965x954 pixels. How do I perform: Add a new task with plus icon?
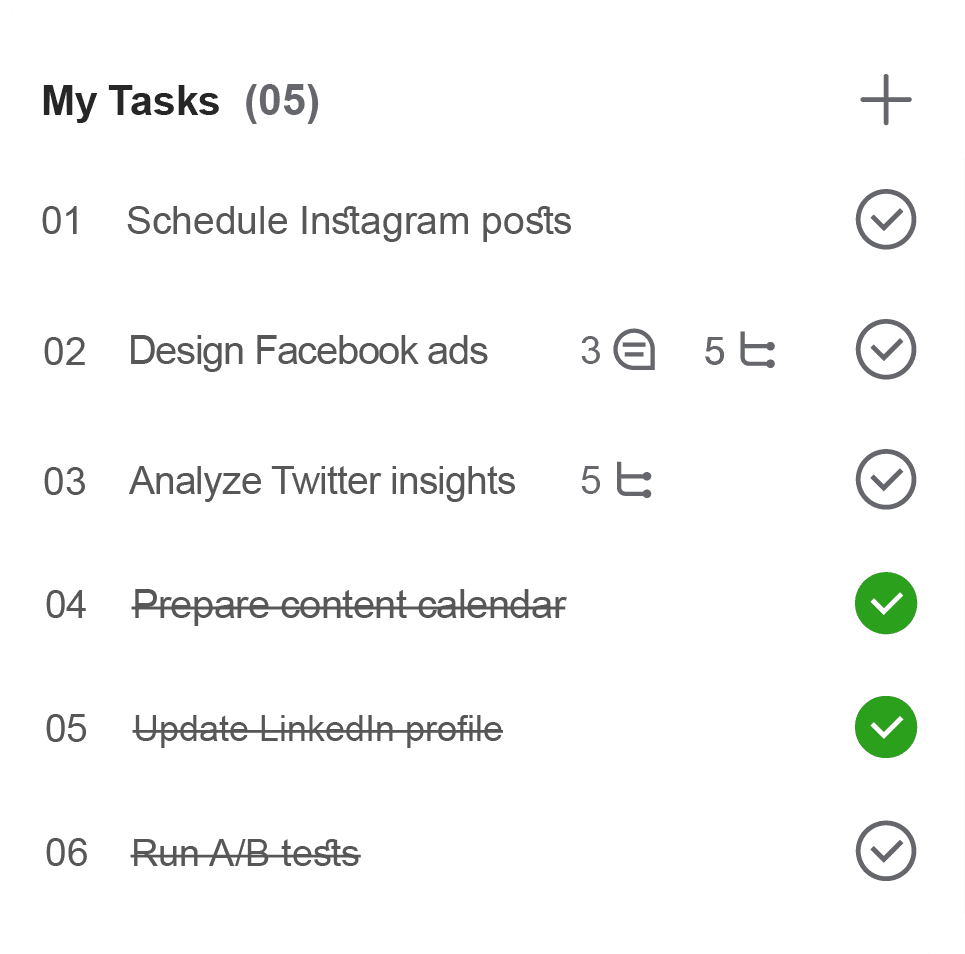(x=886, y=100)
